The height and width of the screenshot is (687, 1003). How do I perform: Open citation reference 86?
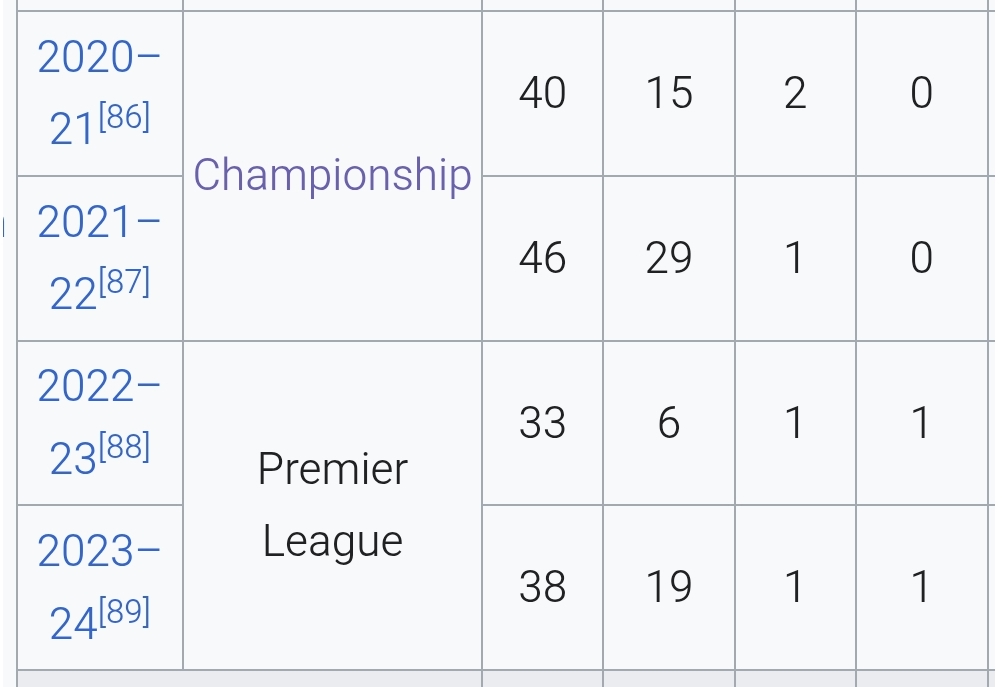click(125, 116)
